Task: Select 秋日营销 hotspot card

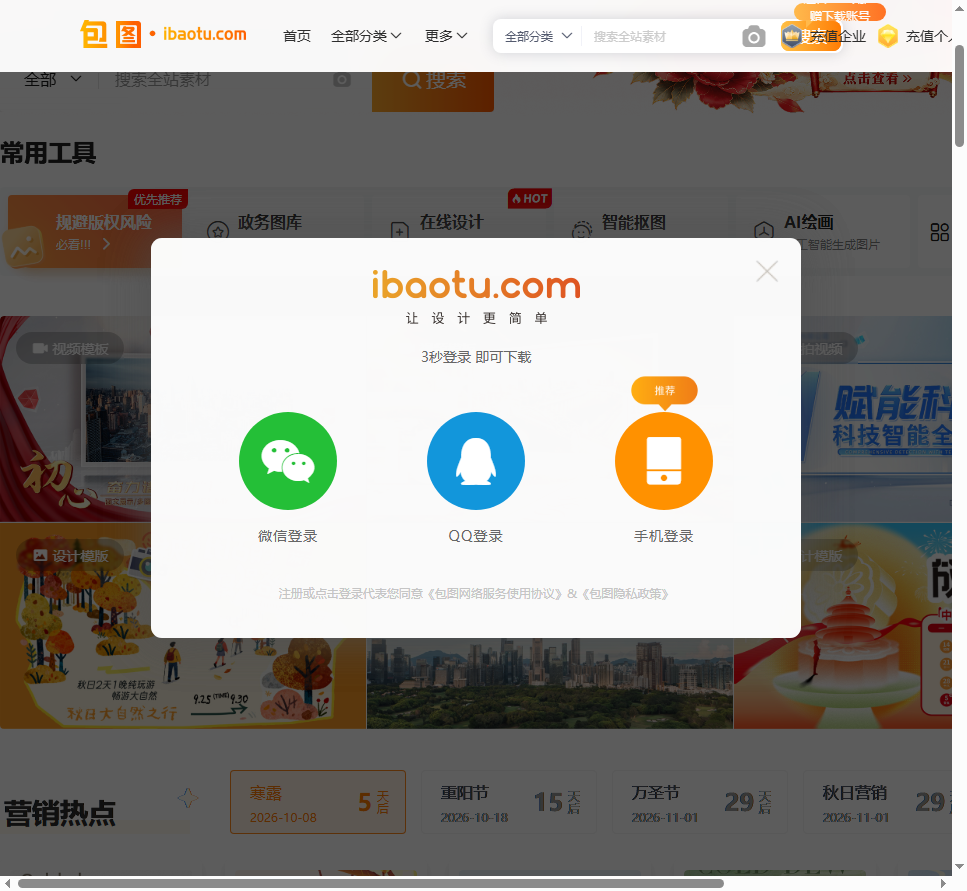Action: (877, 802)
